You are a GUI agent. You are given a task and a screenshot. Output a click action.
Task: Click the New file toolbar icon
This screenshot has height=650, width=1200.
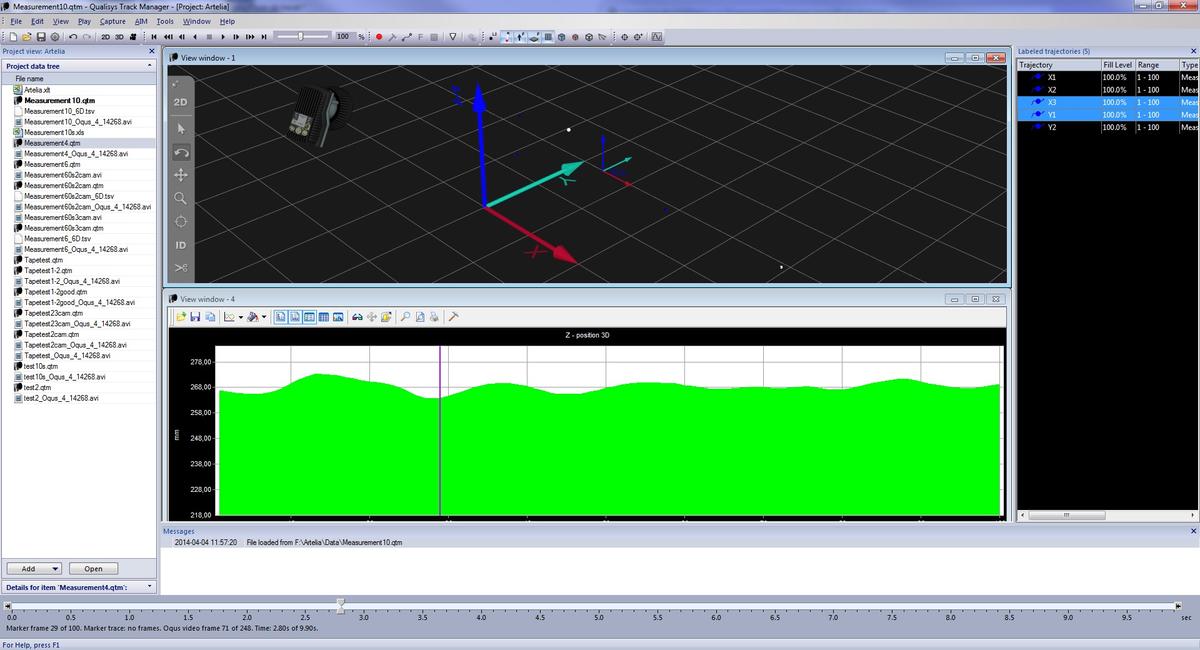(13, 37)
